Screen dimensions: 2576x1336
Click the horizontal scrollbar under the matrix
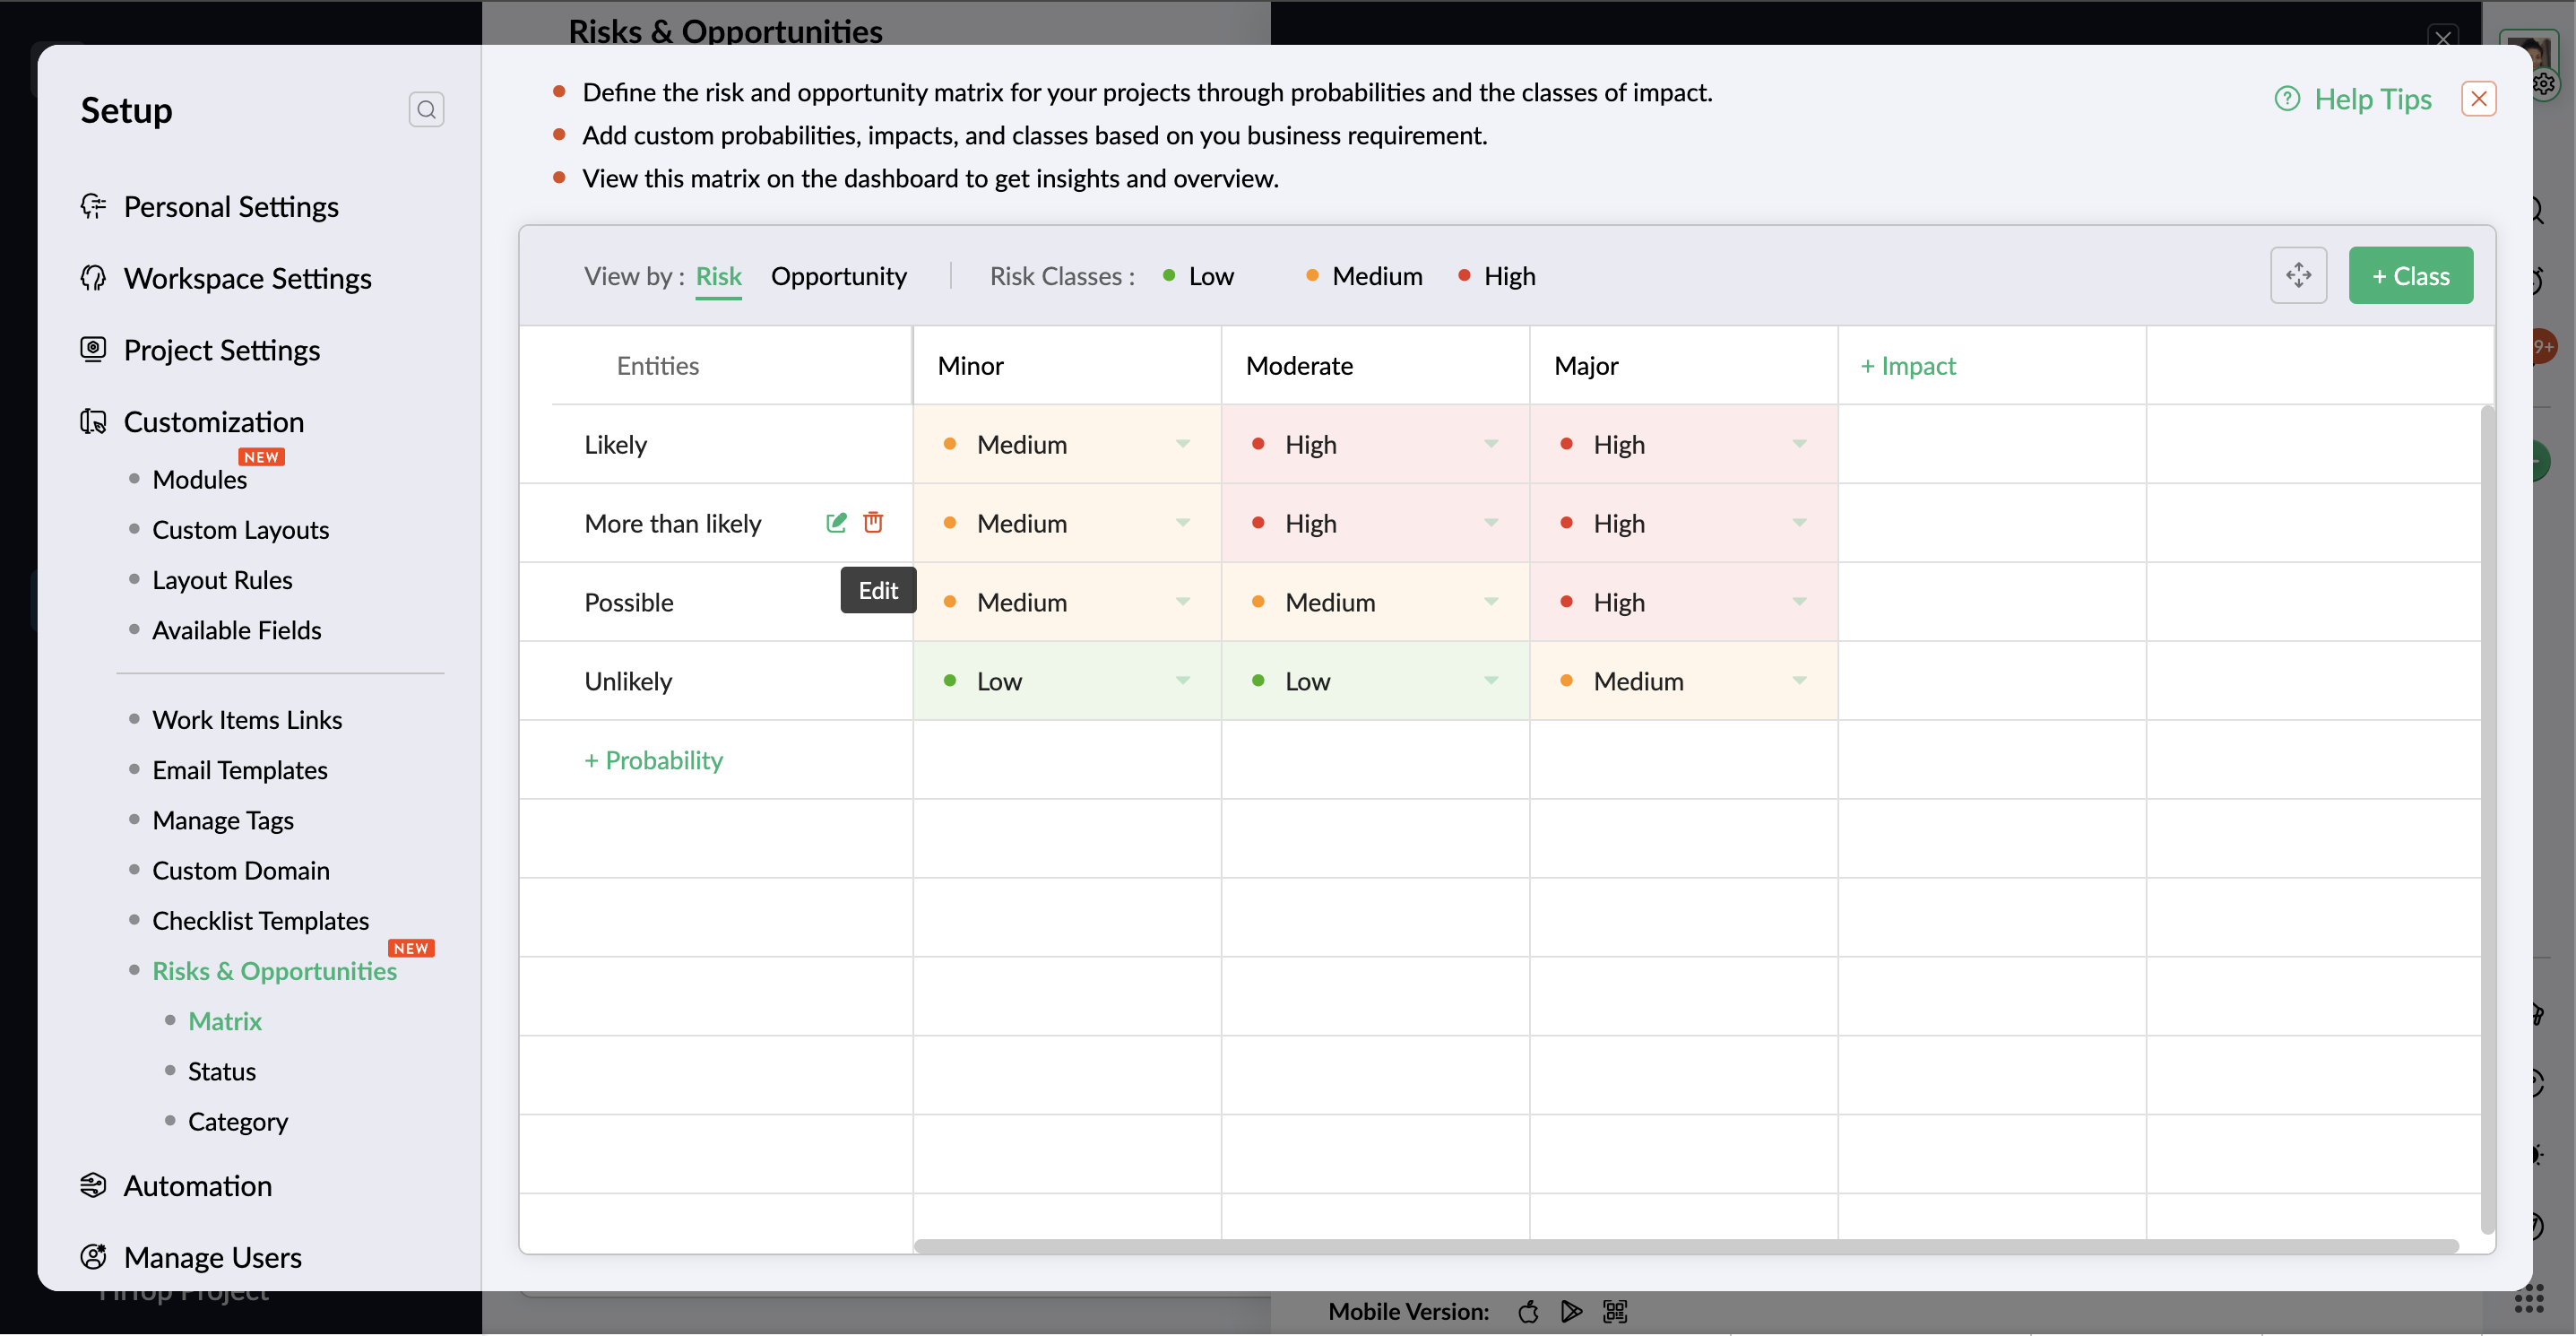point(1685,1246)
